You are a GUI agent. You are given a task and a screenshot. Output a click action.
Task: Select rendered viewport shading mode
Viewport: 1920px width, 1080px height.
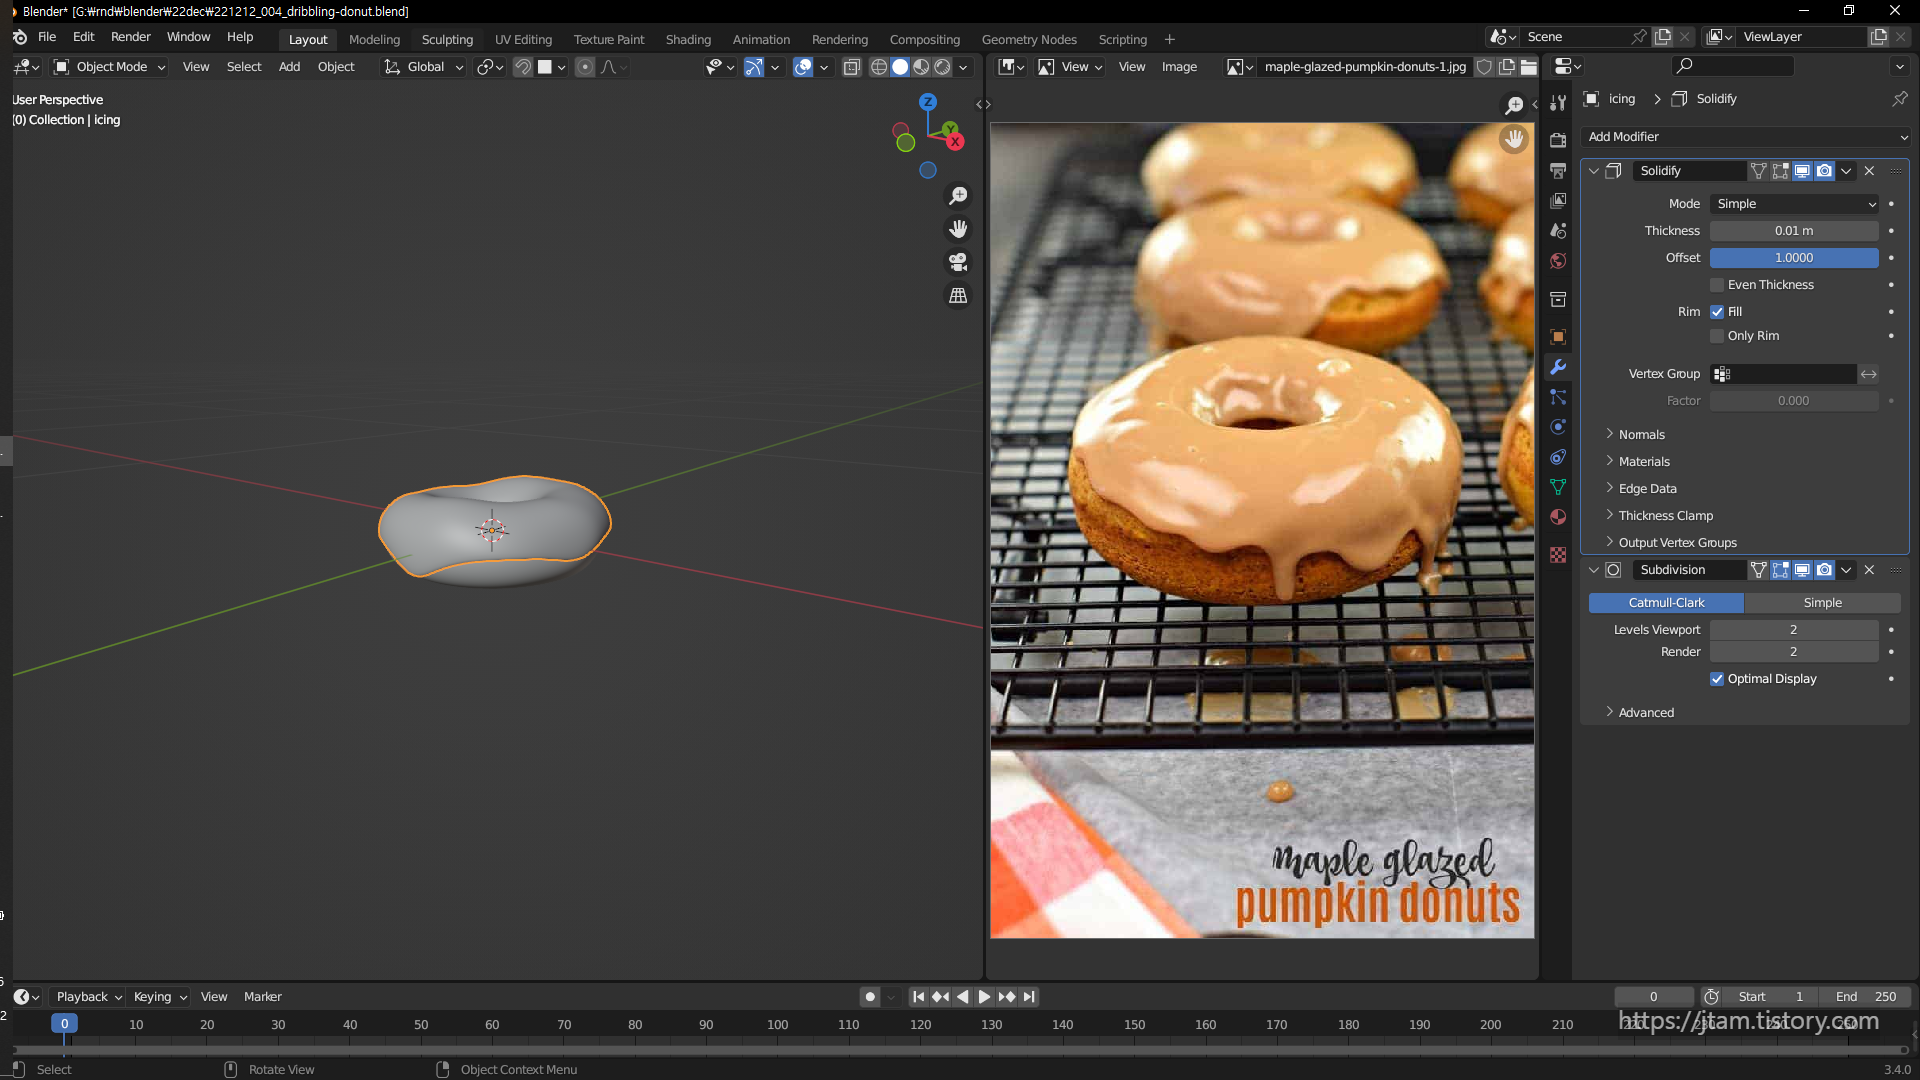tap(942, 67)
